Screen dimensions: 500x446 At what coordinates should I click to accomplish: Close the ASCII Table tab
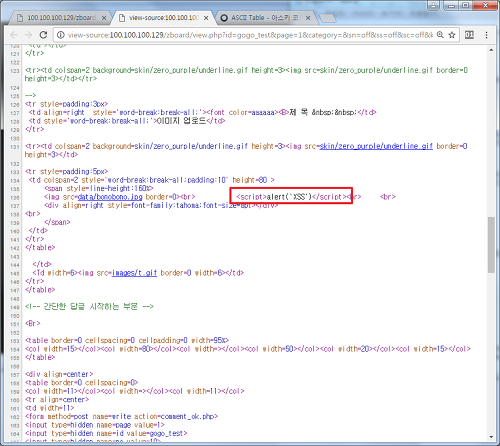(308, 18)
